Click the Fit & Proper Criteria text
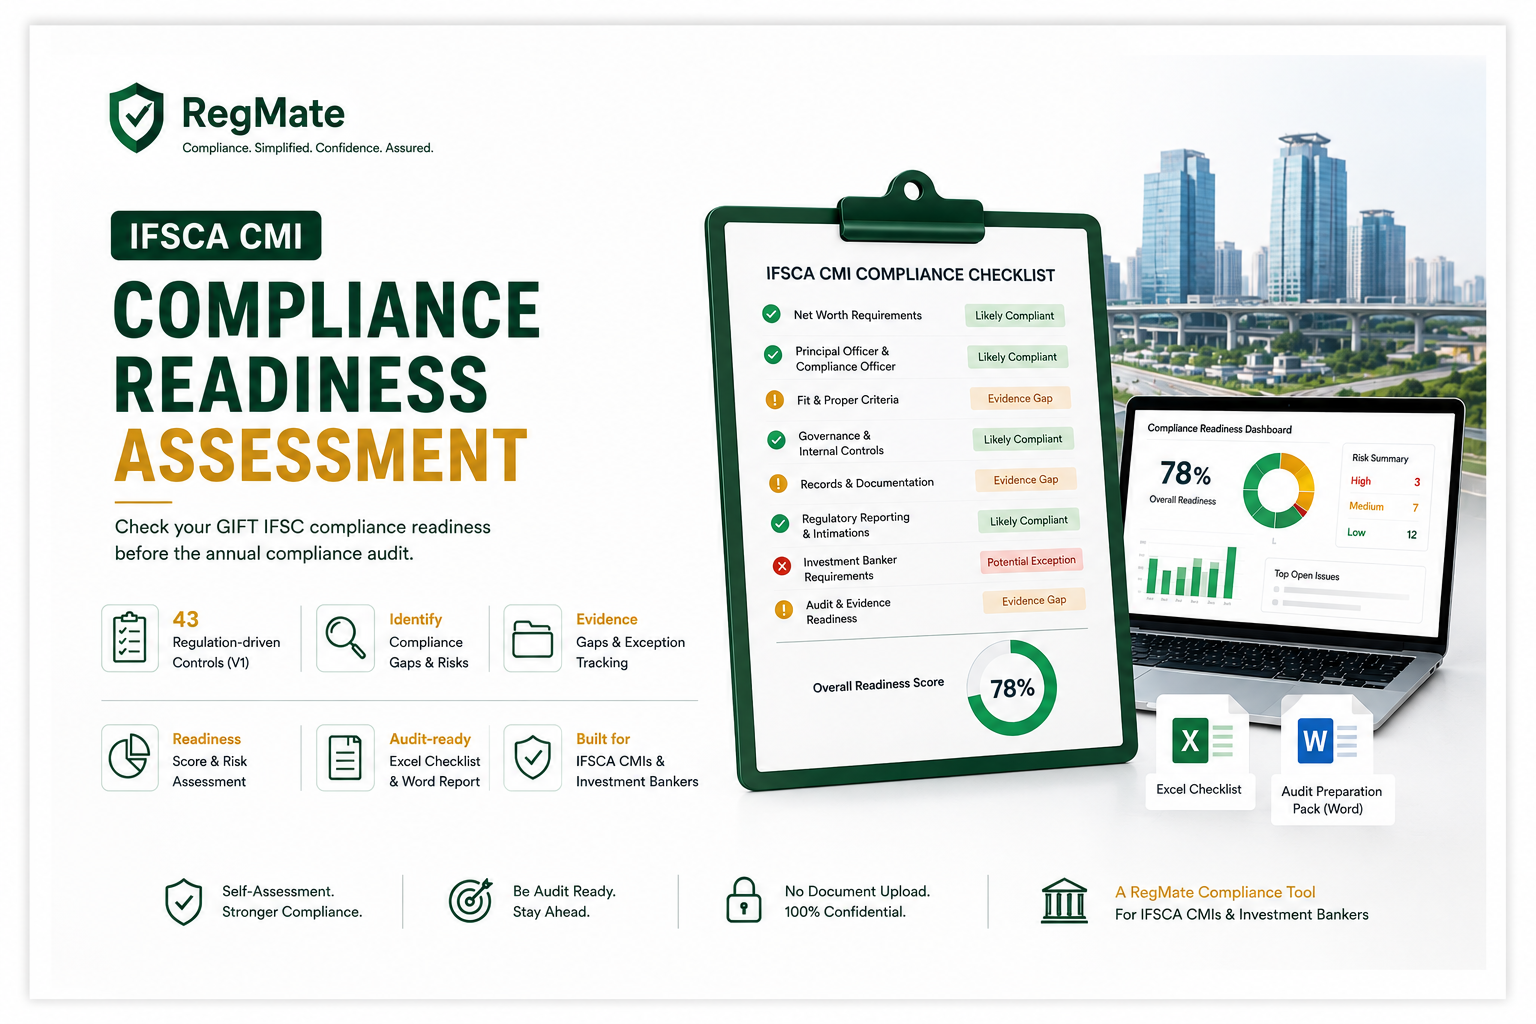Screen dimensions: 1536x1024 point(848,400)
